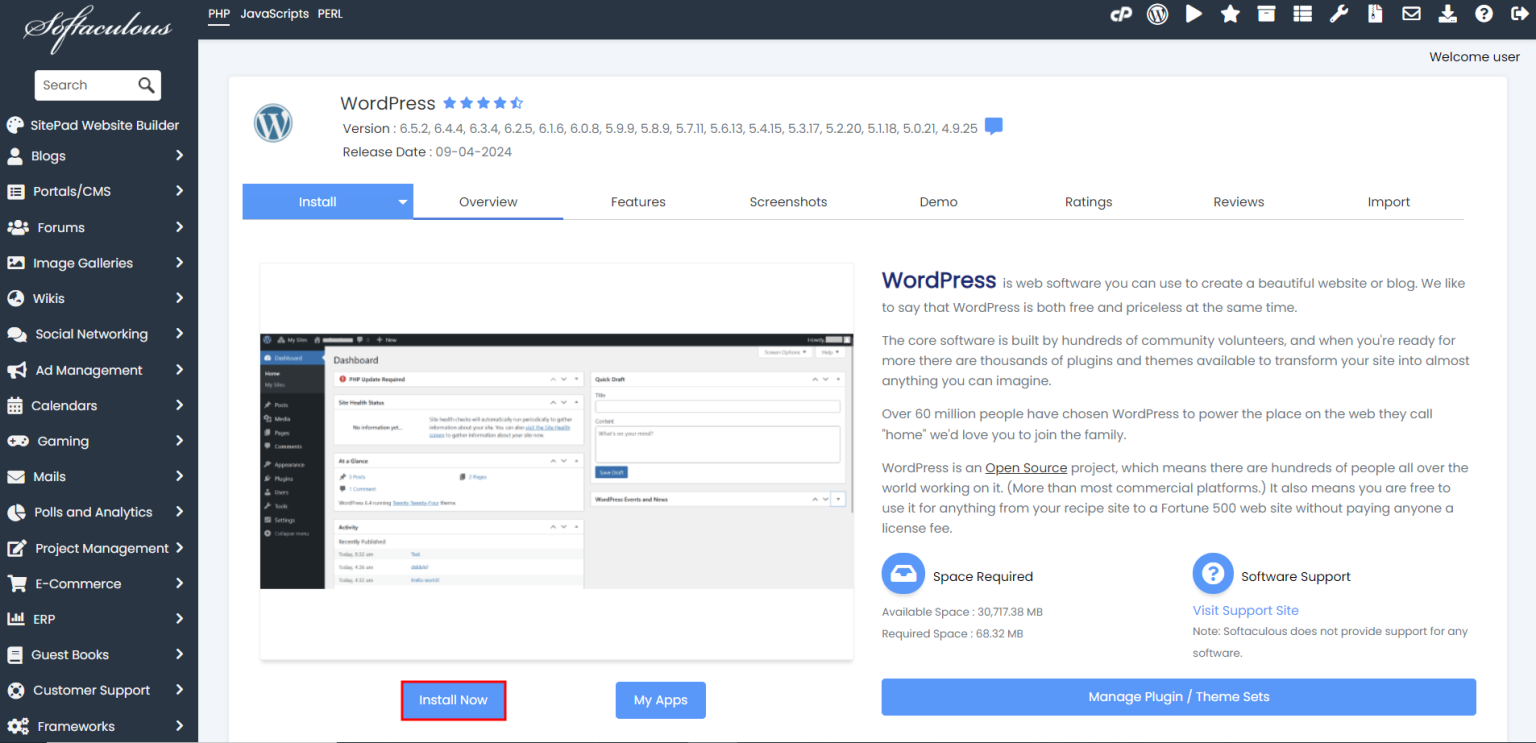Open the Demos section via play icon
This screenshot has height=743, width=1536.
[1194, 14]
